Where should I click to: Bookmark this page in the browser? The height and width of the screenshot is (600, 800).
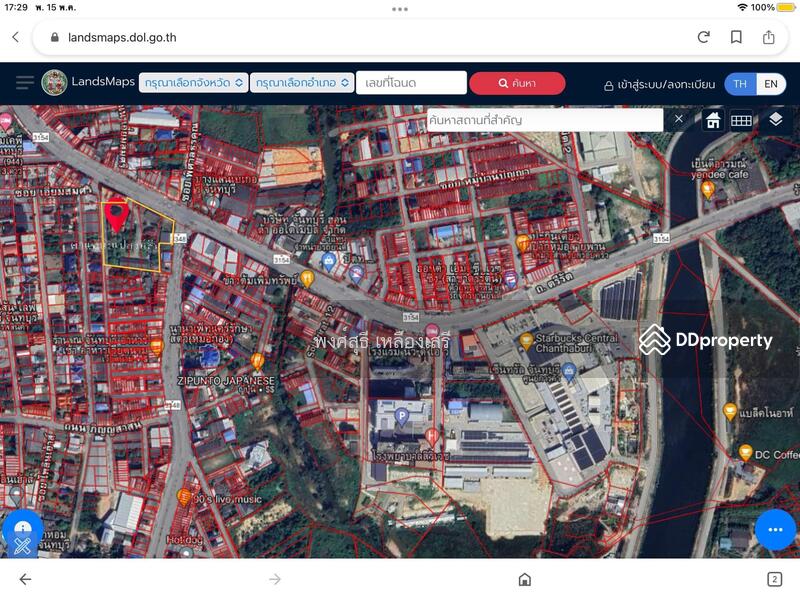(x=736, y=37)
